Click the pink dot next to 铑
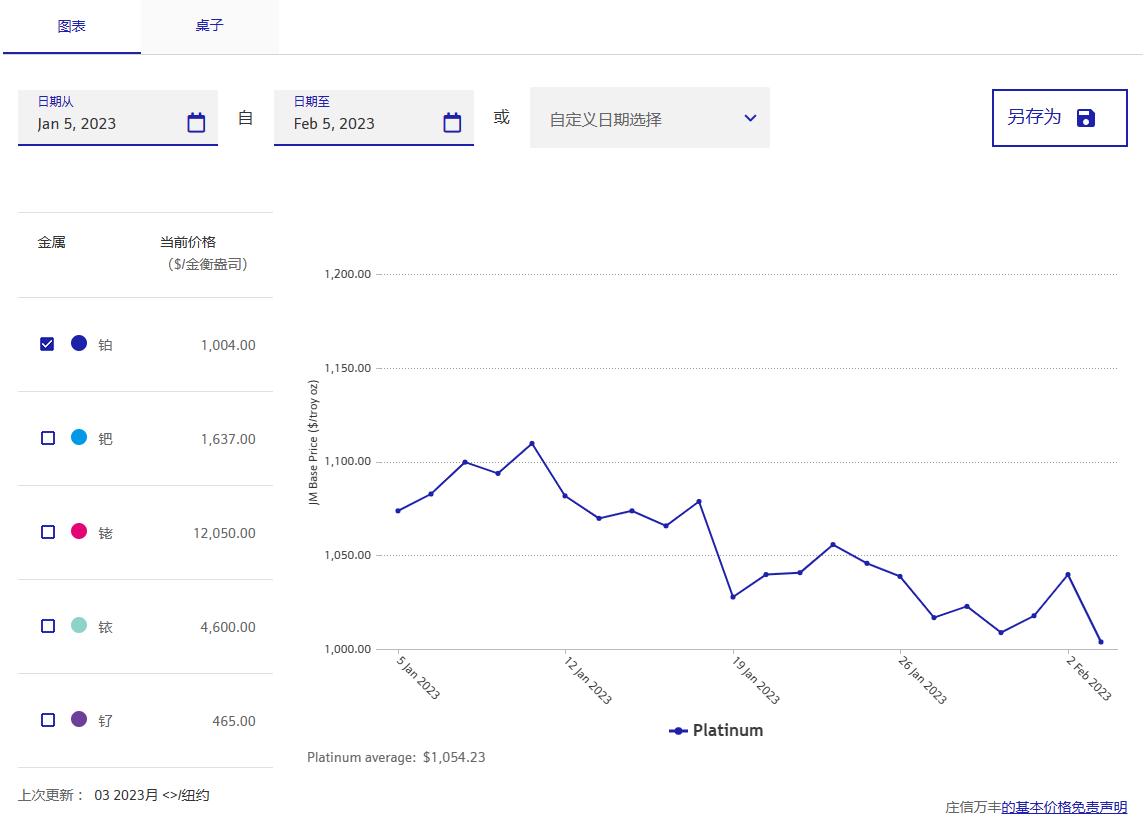 [x=78, y=532]
